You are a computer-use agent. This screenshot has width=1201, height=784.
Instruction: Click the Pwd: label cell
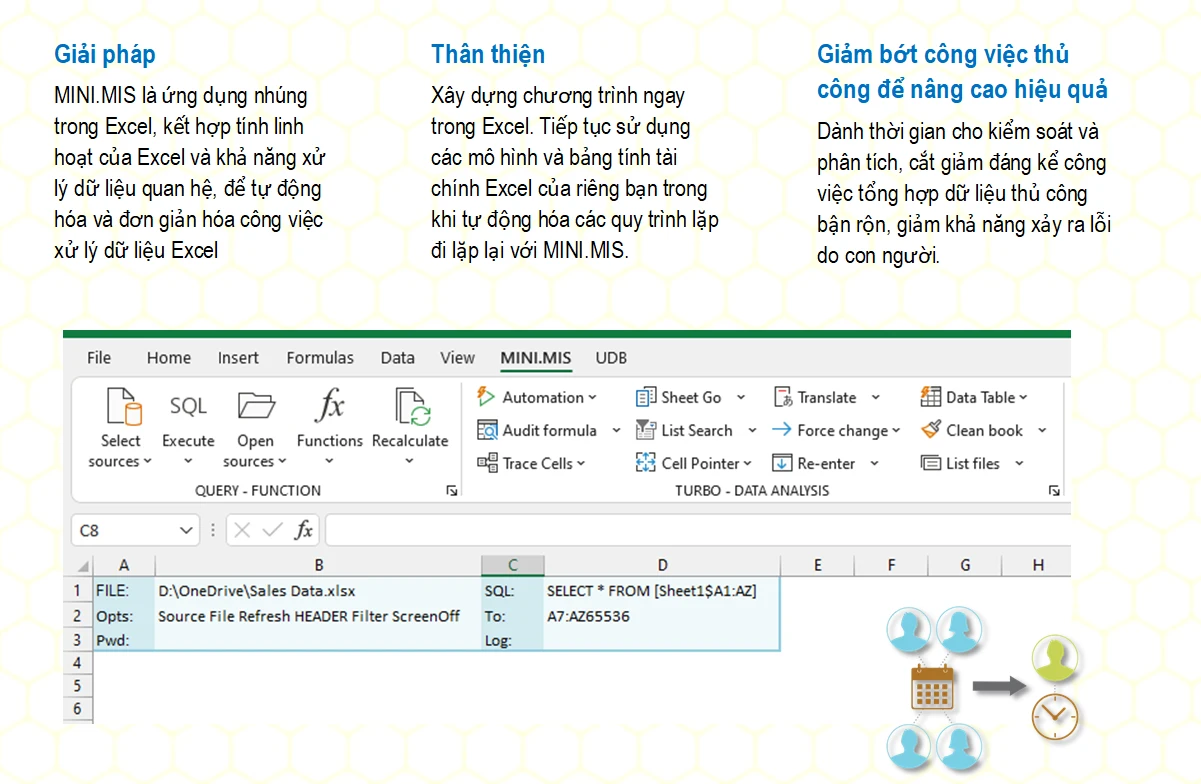(x=123, y=640)
